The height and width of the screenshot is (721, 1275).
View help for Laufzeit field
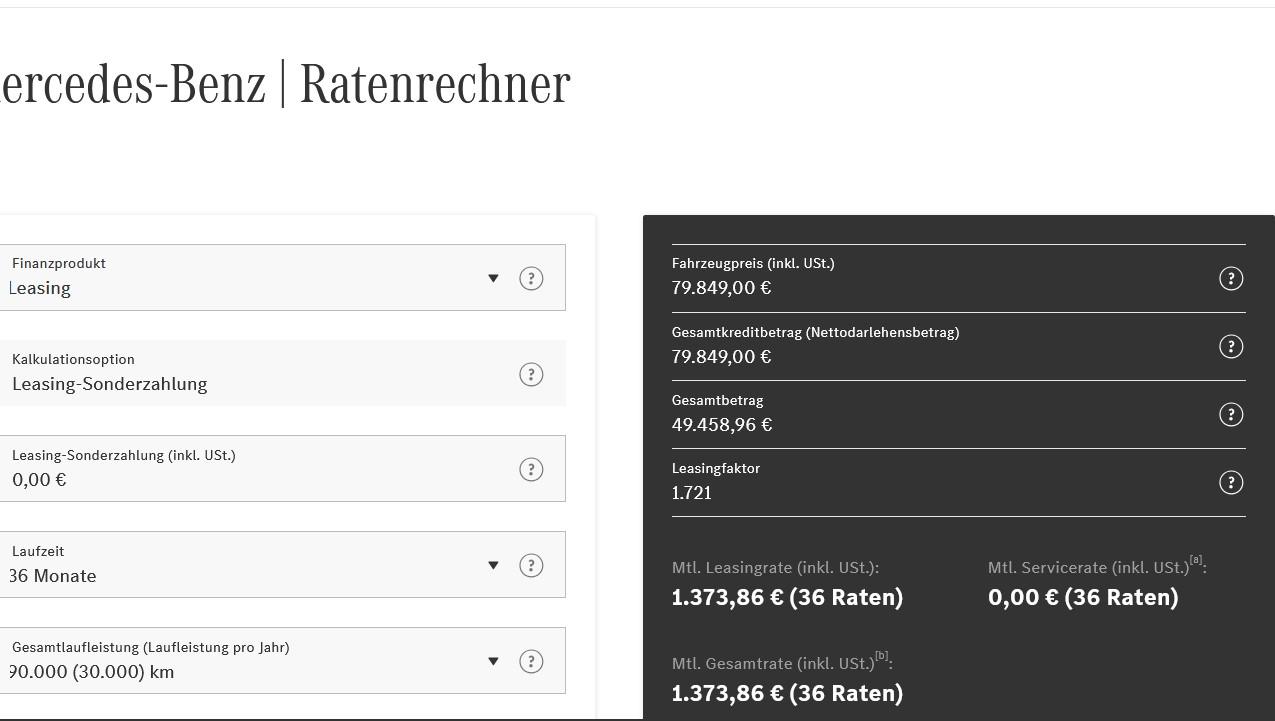pyautogui.click(x=531, y=565)
